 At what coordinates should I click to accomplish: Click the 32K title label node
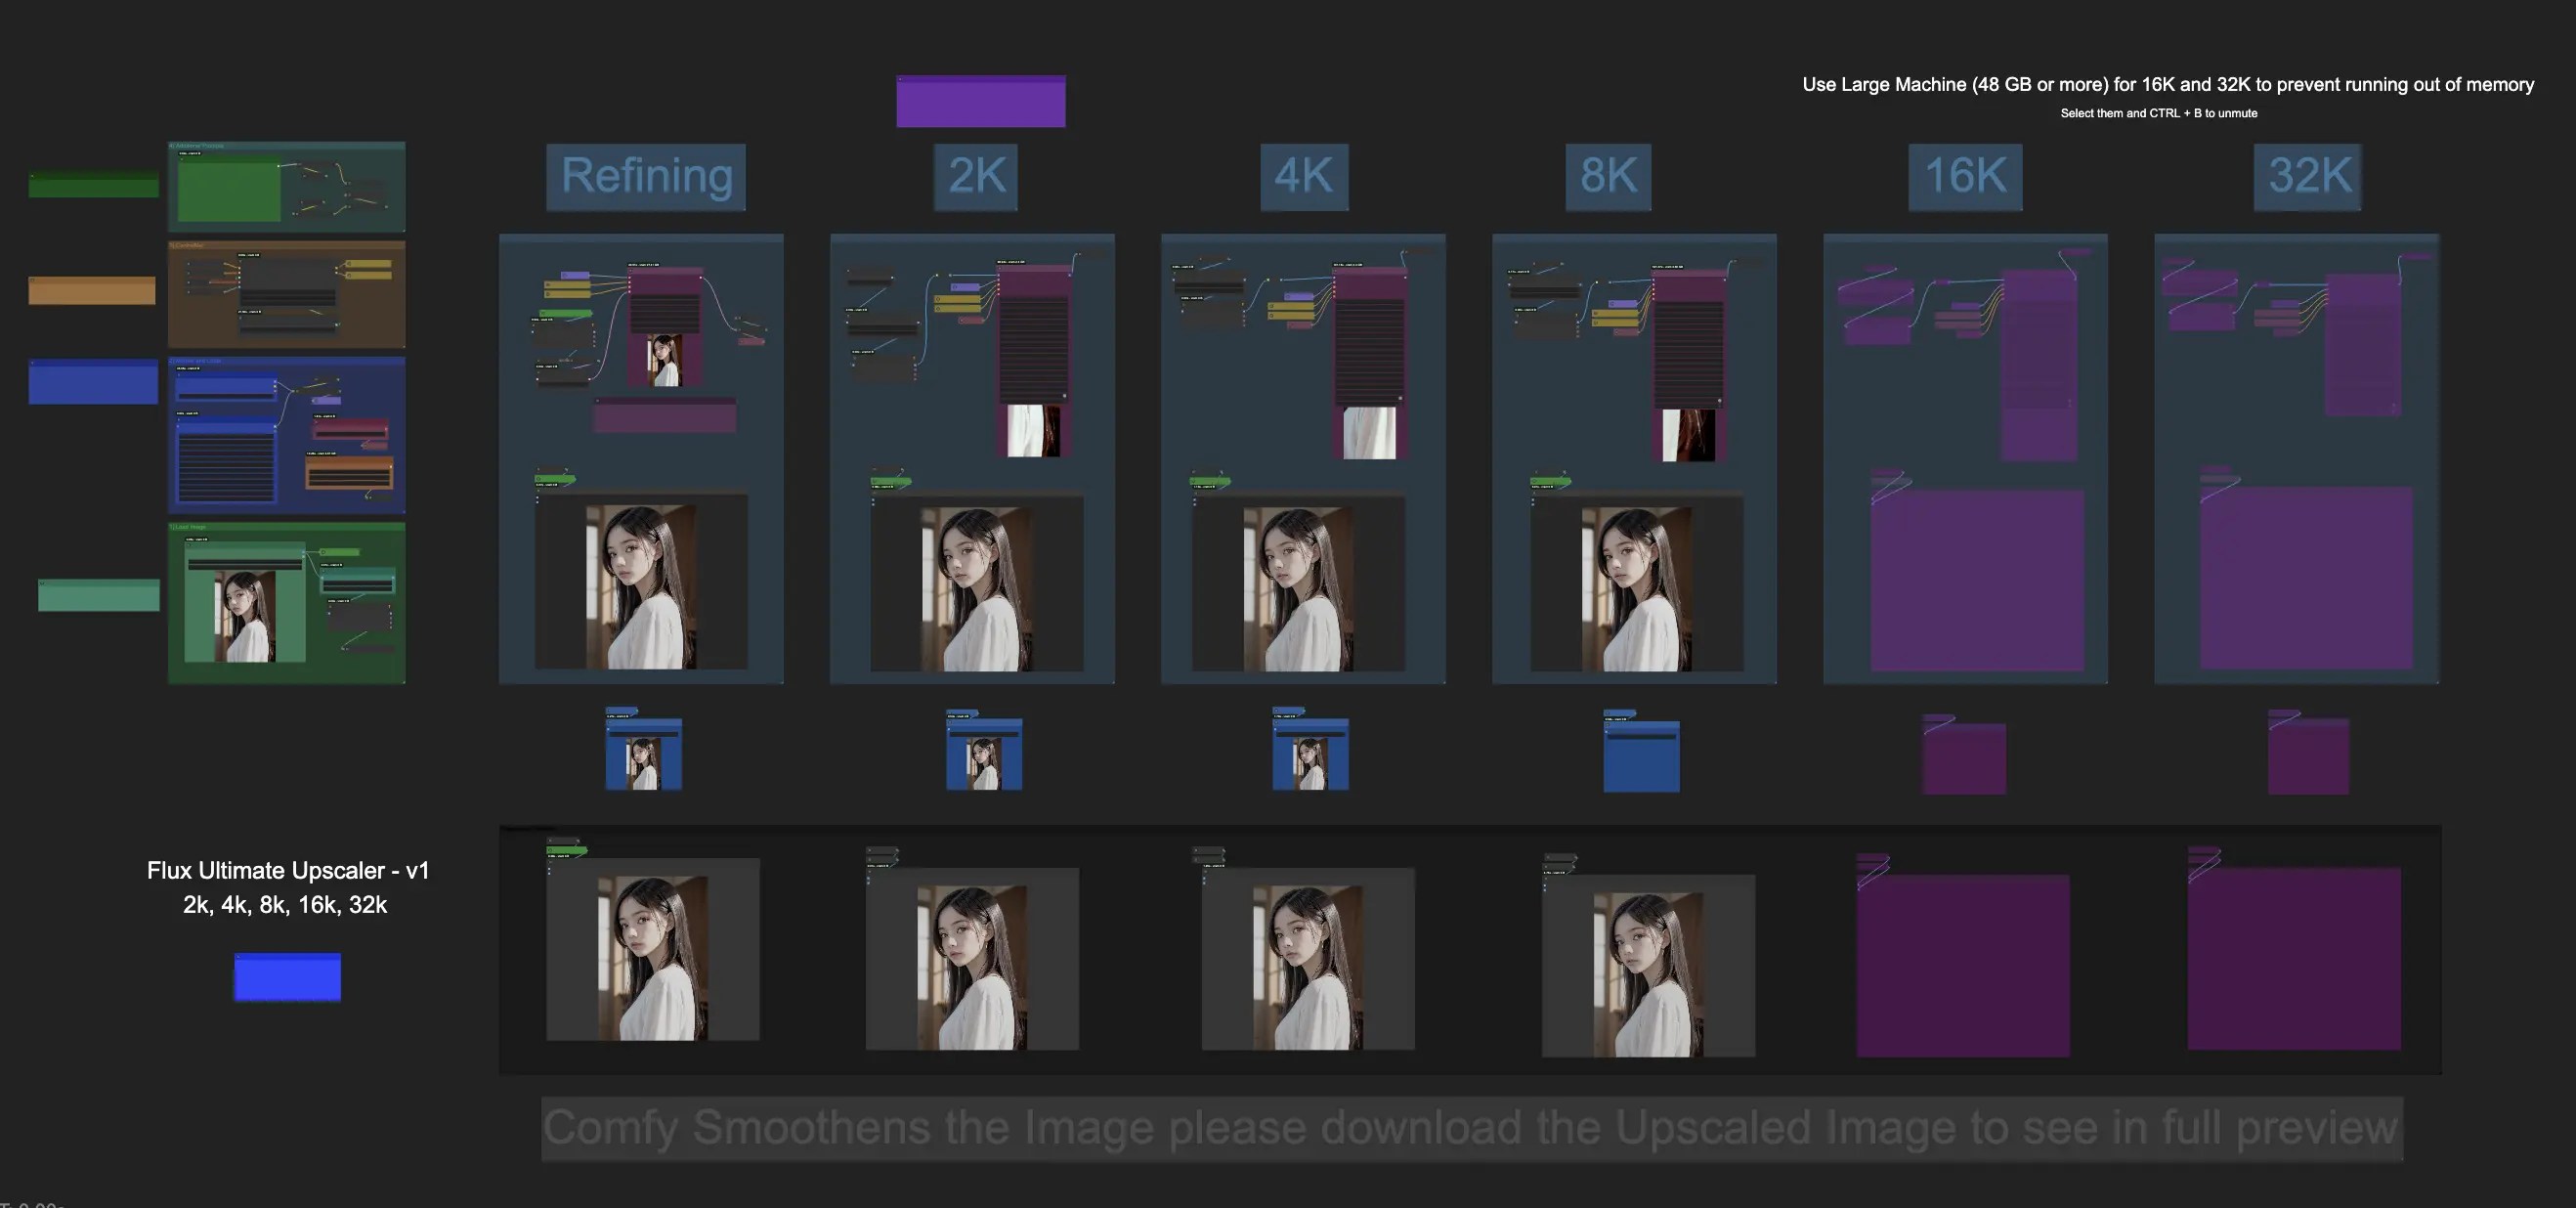pyautogui.click(x=2306, y=177)
